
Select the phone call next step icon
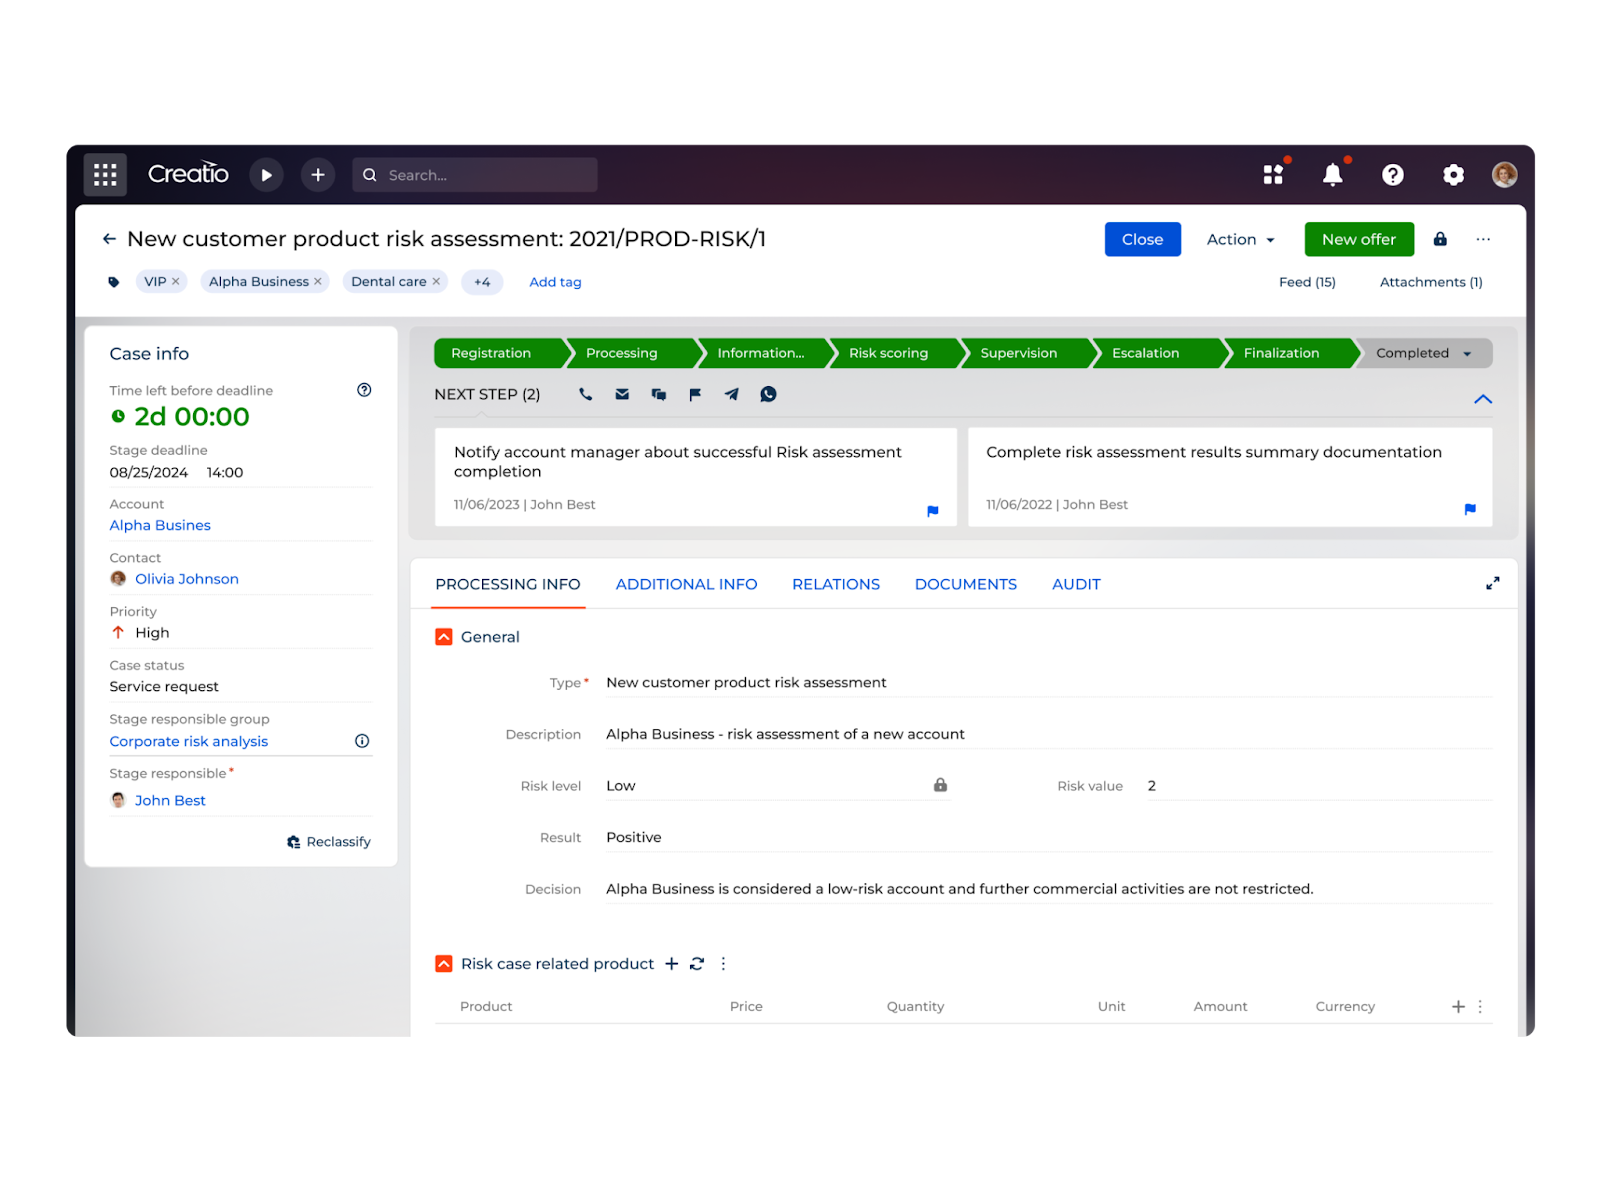[585, 394]
